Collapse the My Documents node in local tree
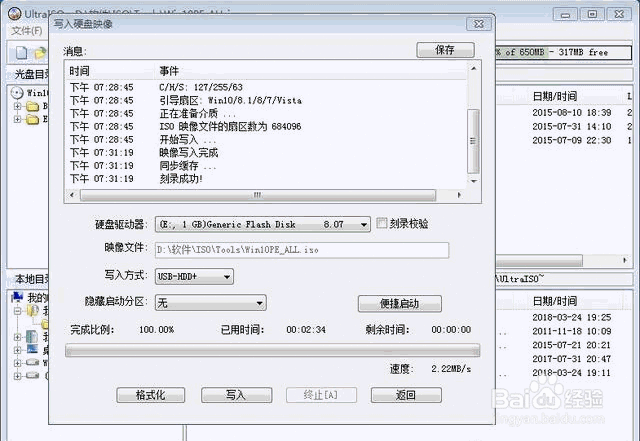The height and width of the screenshot is (441, 640). (17, 311)
